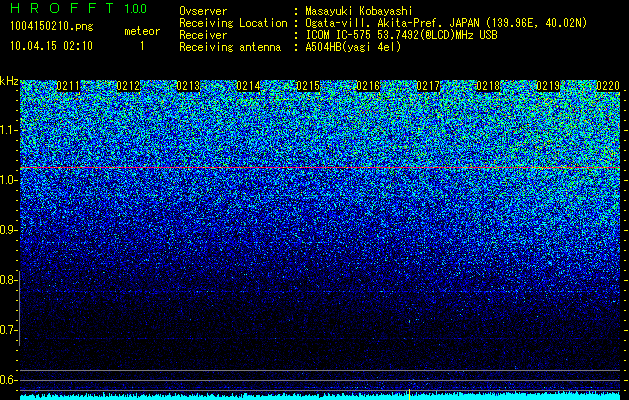Click the Ovserver field label
The width and height of the screenshot is (629, 400).
click(x=203, y=11)
